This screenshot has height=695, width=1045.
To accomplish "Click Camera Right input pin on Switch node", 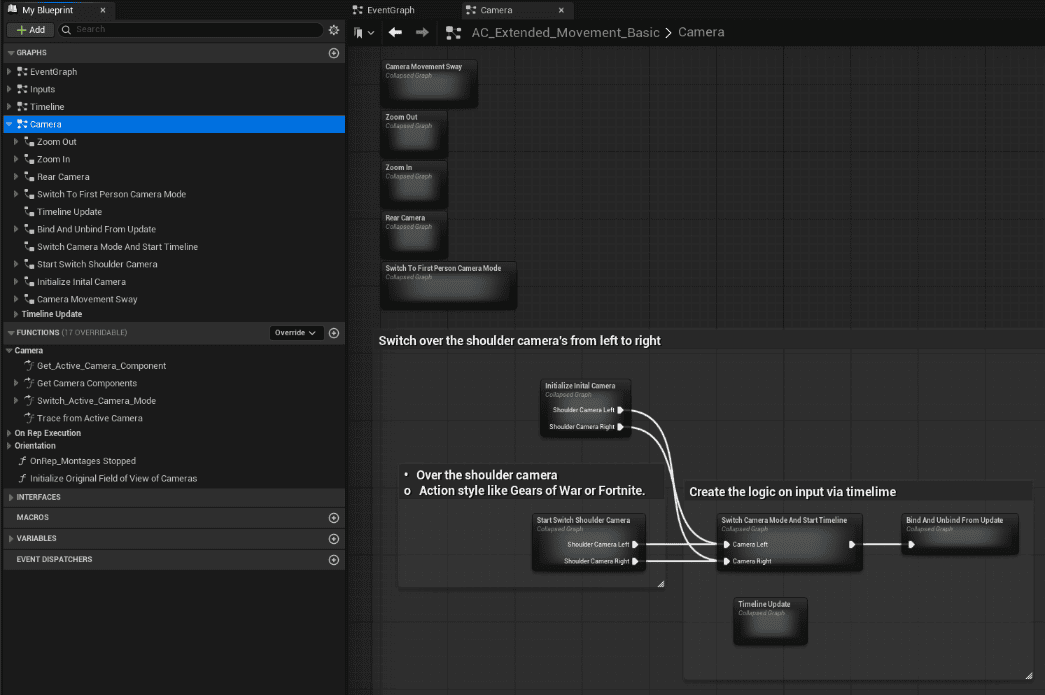I will click(726, 561).
